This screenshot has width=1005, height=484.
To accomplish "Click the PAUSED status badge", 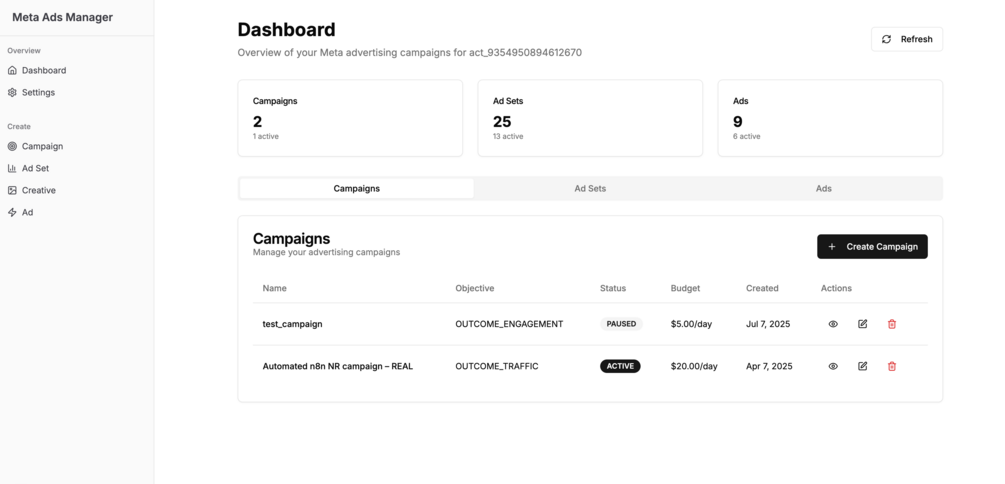I will [621, 324].
